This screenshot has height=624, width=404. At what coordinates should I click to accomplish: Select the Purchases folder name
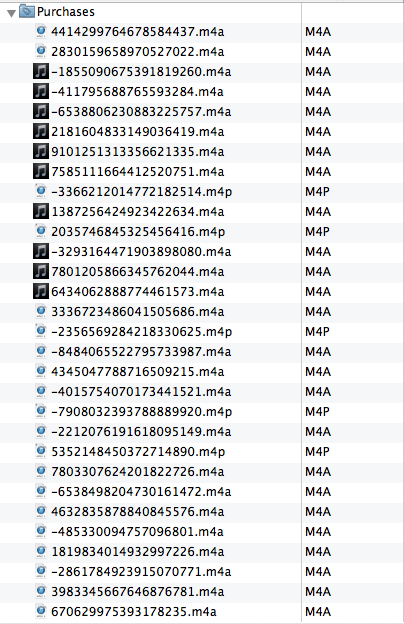66,12
